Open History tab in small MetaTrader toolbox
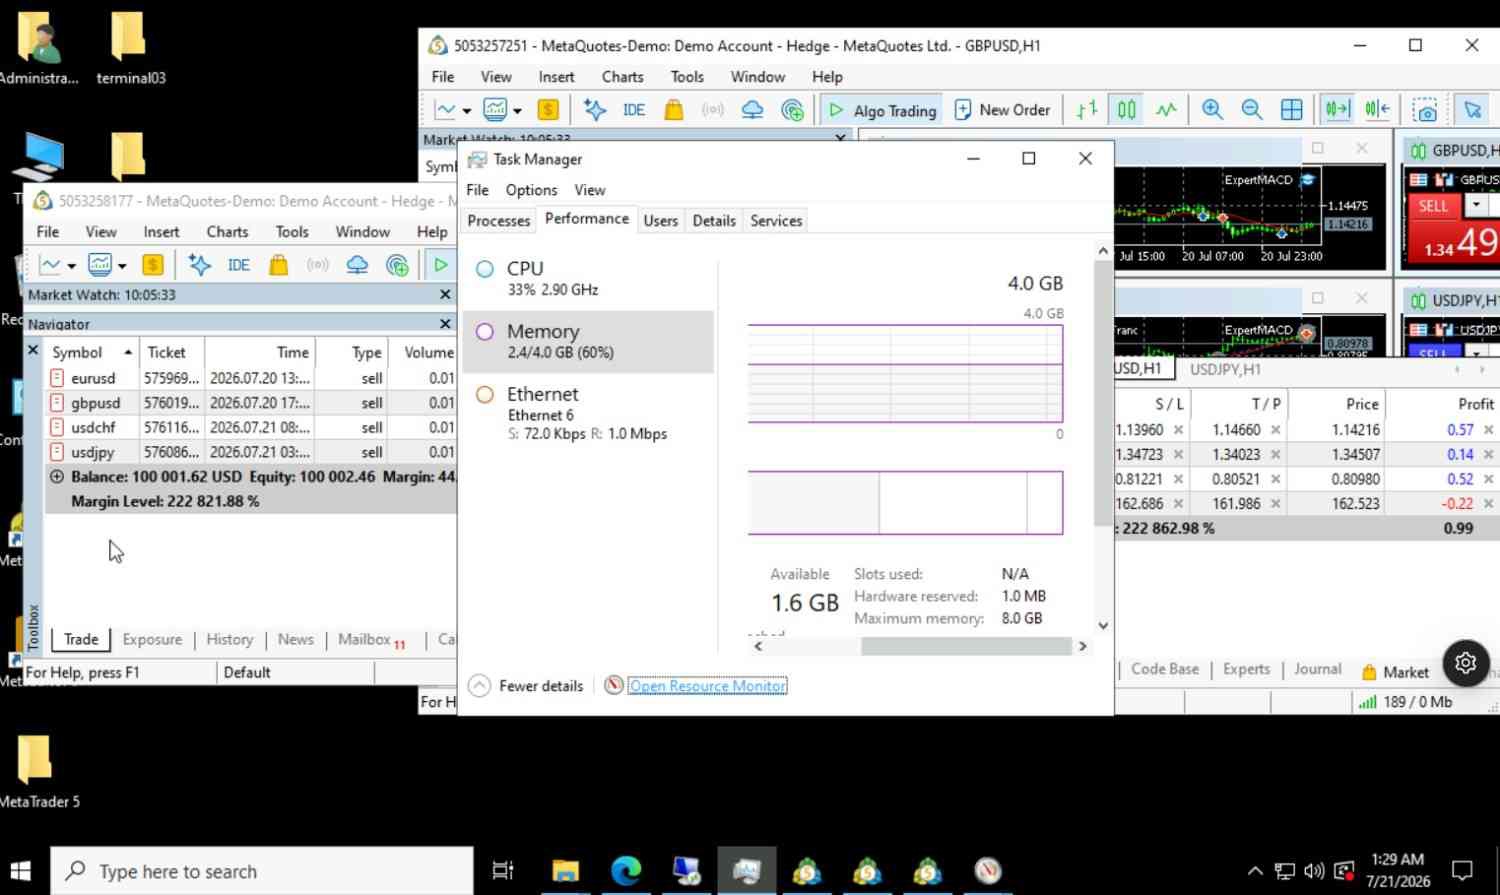This screenshot has width=1500, height=895. [x=229, y=640]
